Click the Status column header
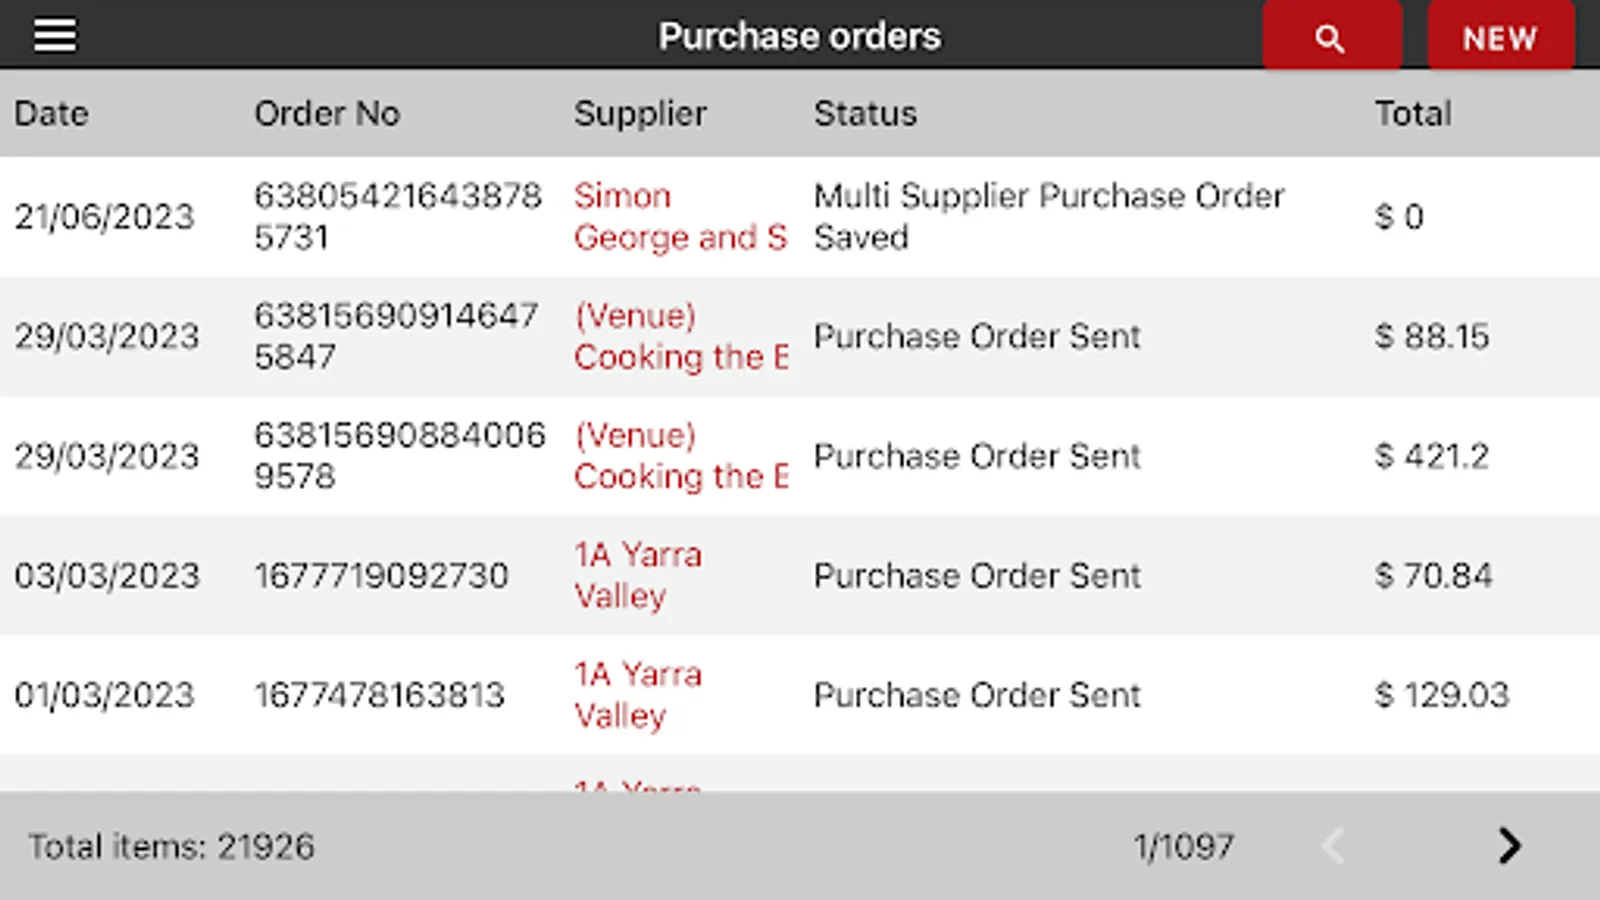 tap(865, 113)
